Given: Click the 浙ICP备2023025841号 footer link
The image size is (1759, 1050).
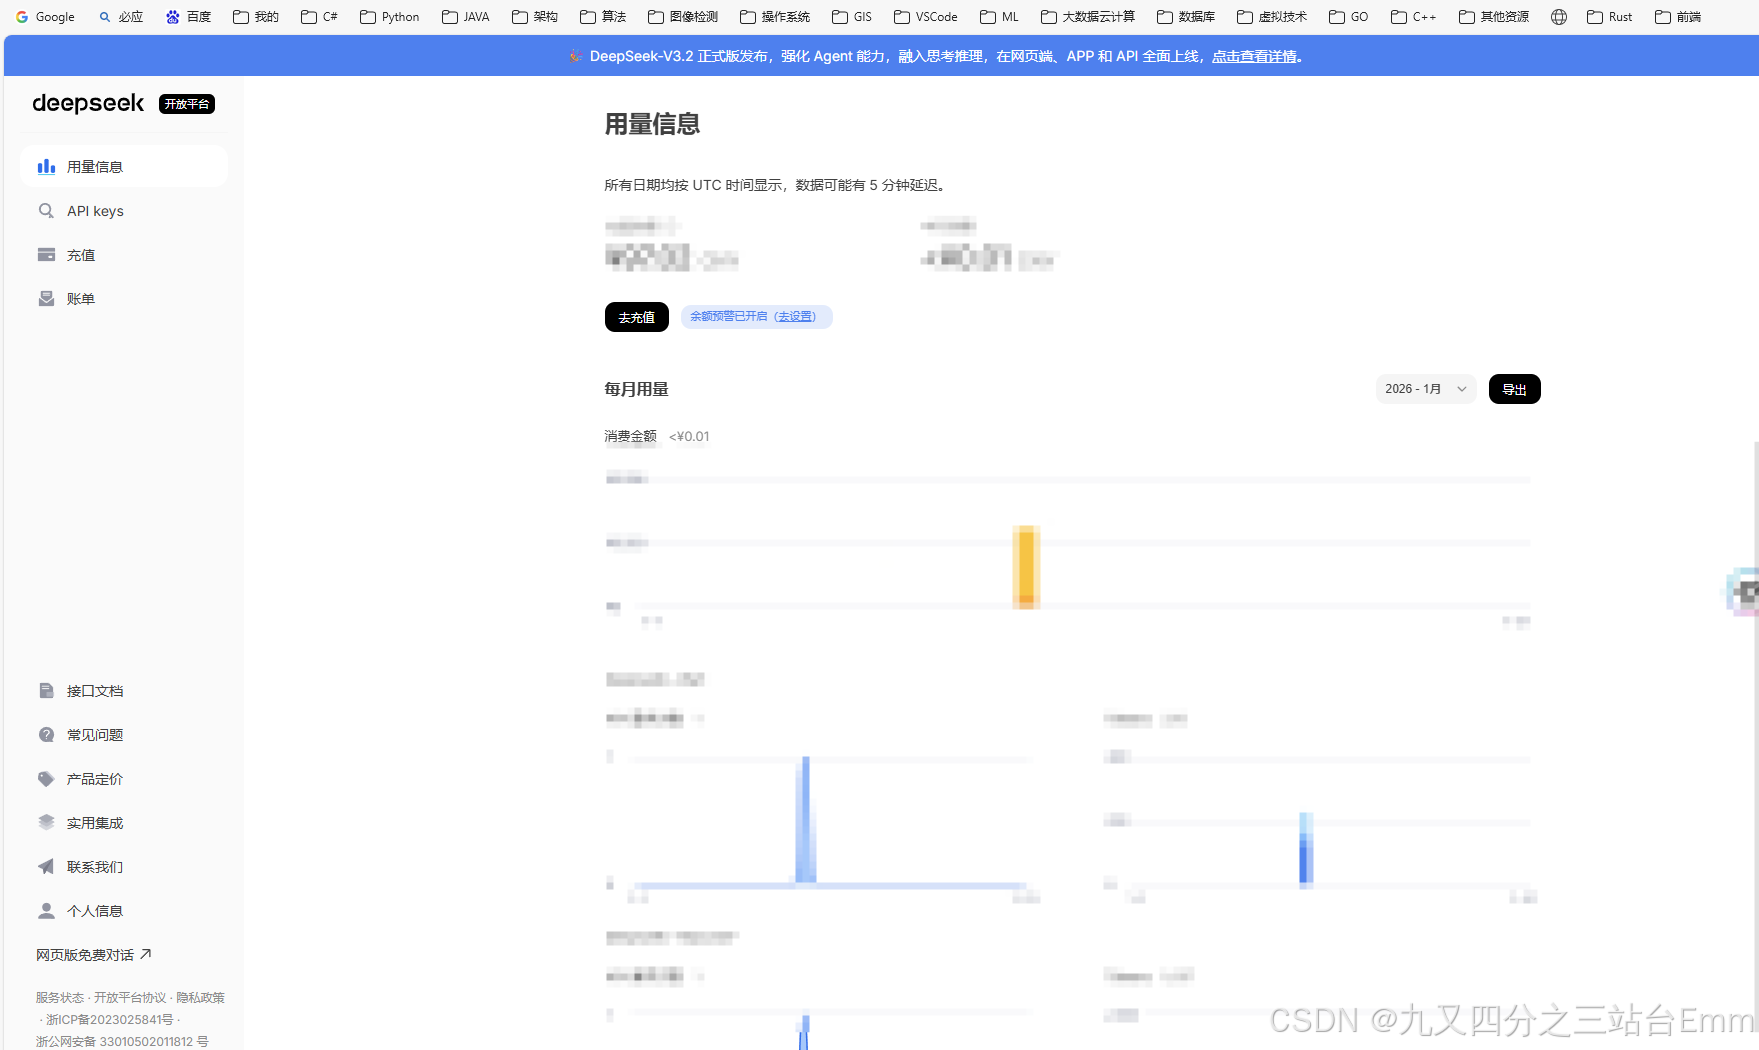Looking at the screenshot, I should tap(110, 1020).
